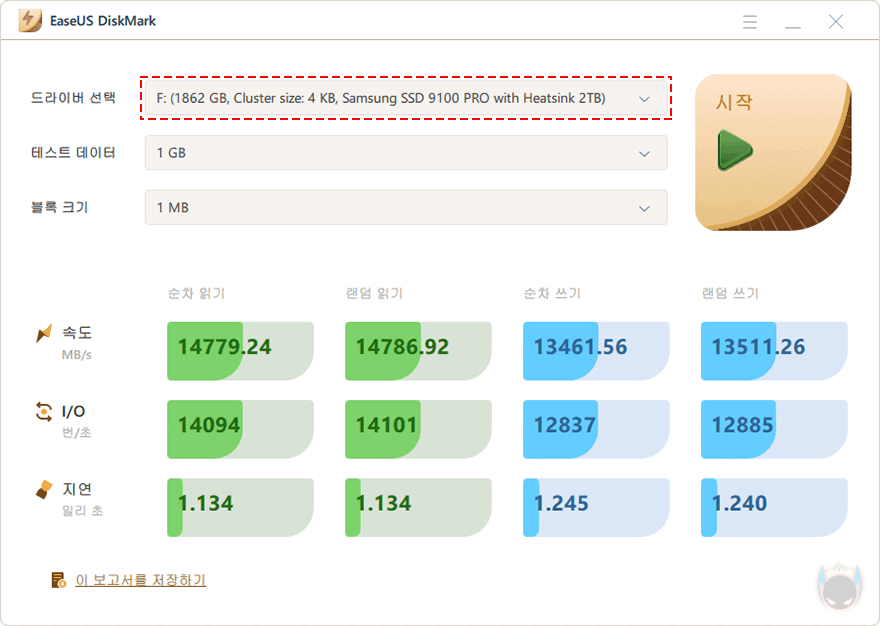Click chevron arrow of the 1 MB field
Image resolution: width=880 pixels, height=626 pixels.
coord(644,208)
